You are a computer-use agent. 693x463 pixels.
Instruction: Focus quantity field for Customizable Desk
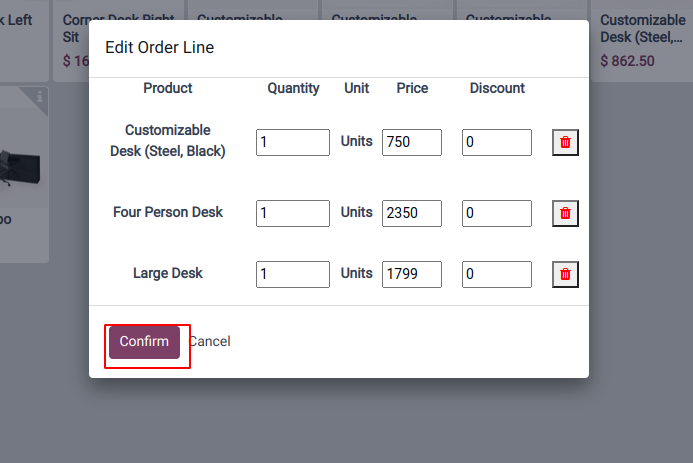click(x=292, y=142)
